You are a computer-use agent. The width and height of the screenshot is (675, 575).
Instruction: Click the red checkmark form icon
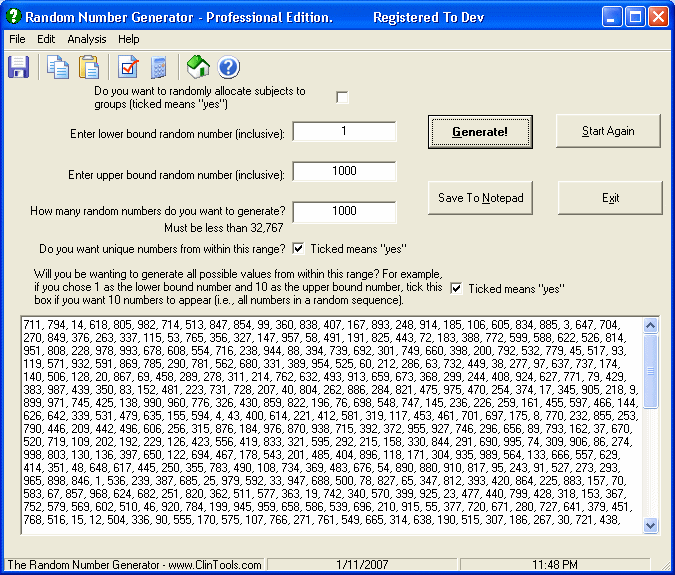[x=128, y=67]
